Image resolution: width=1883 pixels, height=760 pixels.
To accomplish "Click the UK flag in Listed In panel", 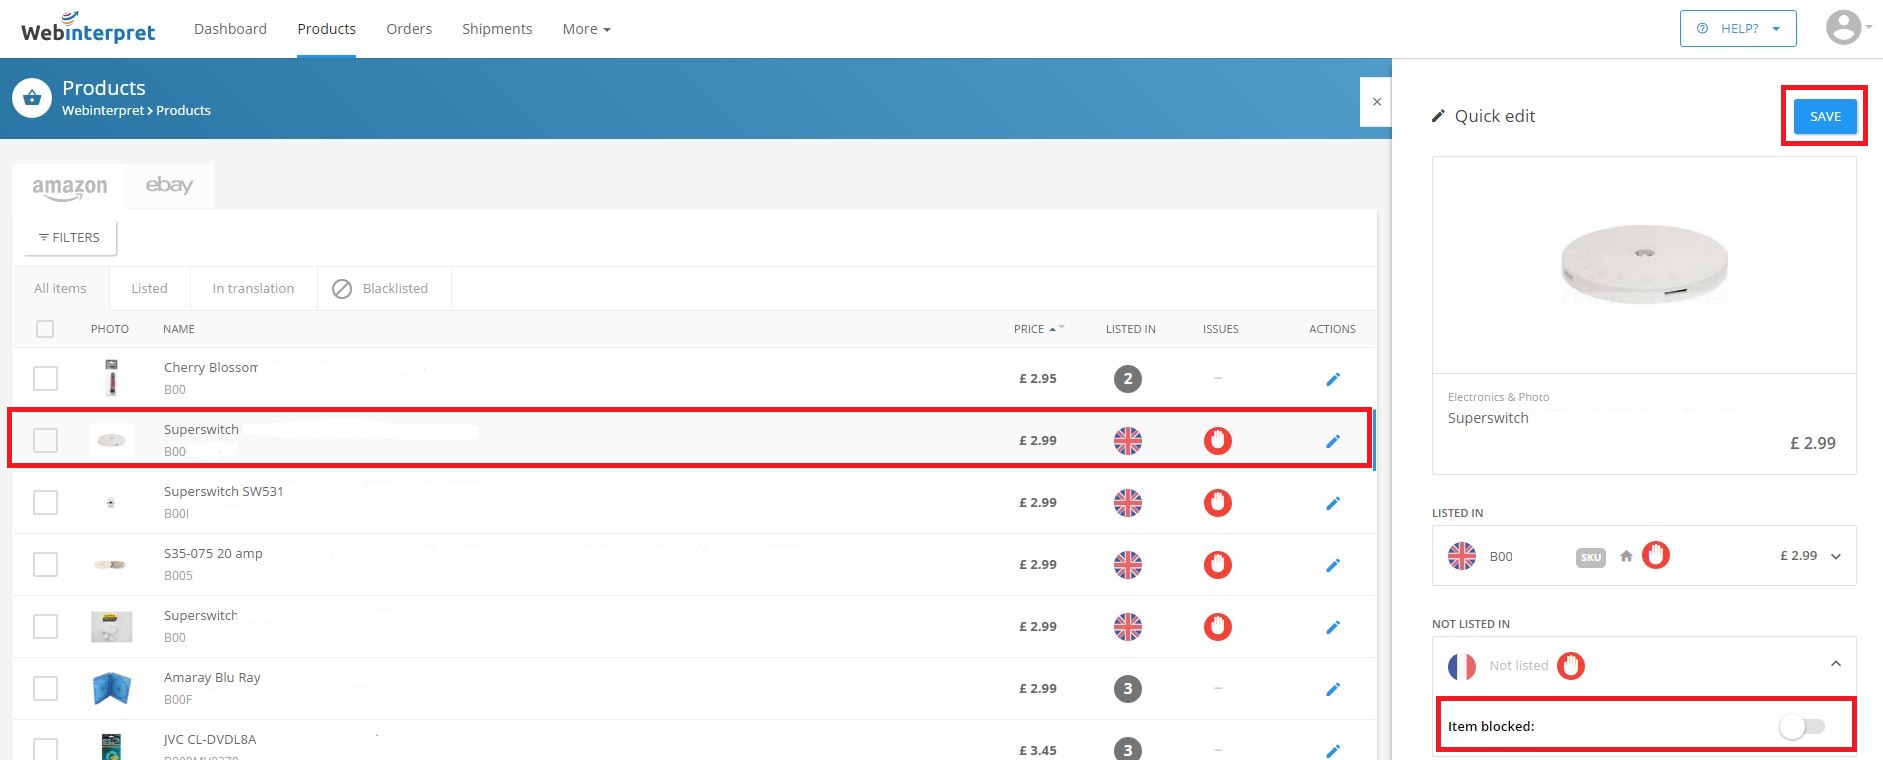I will pos(1462,556).
